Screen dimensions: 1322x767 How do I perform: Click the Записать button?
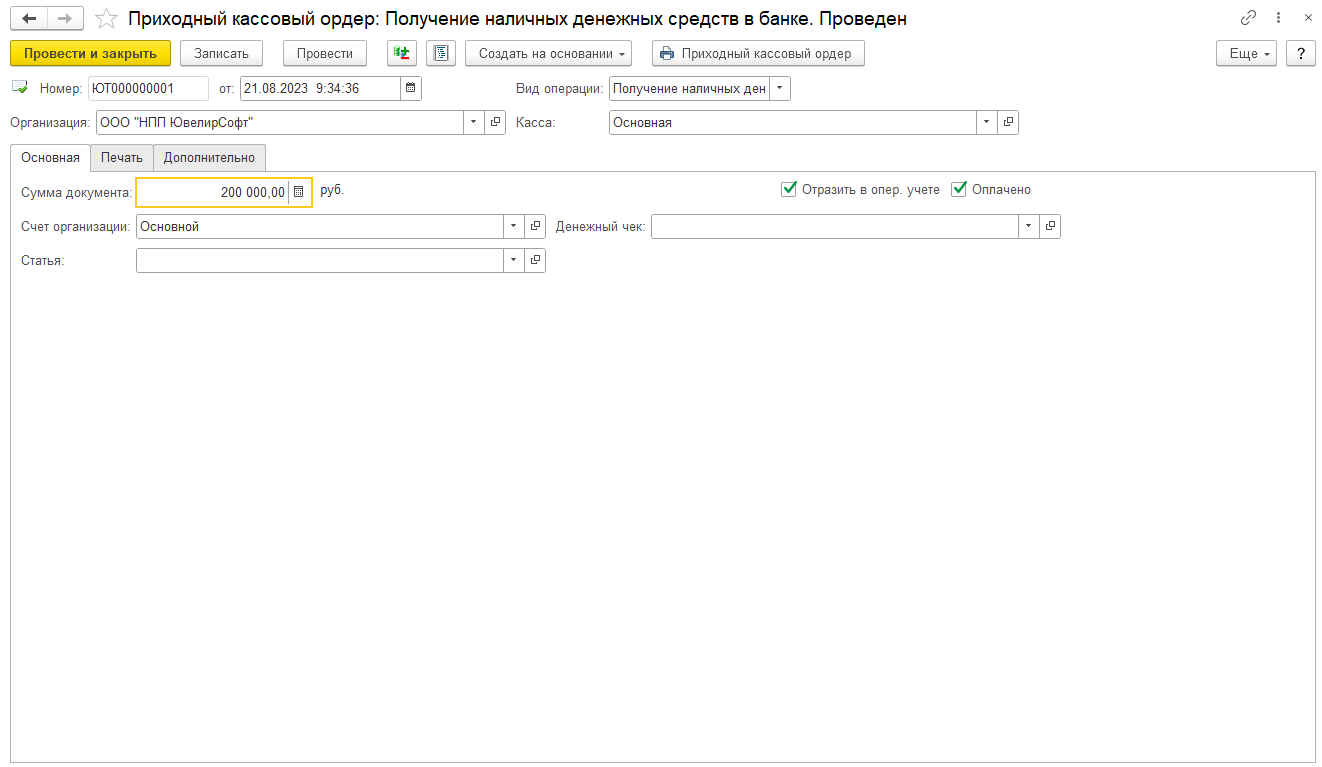221,53
